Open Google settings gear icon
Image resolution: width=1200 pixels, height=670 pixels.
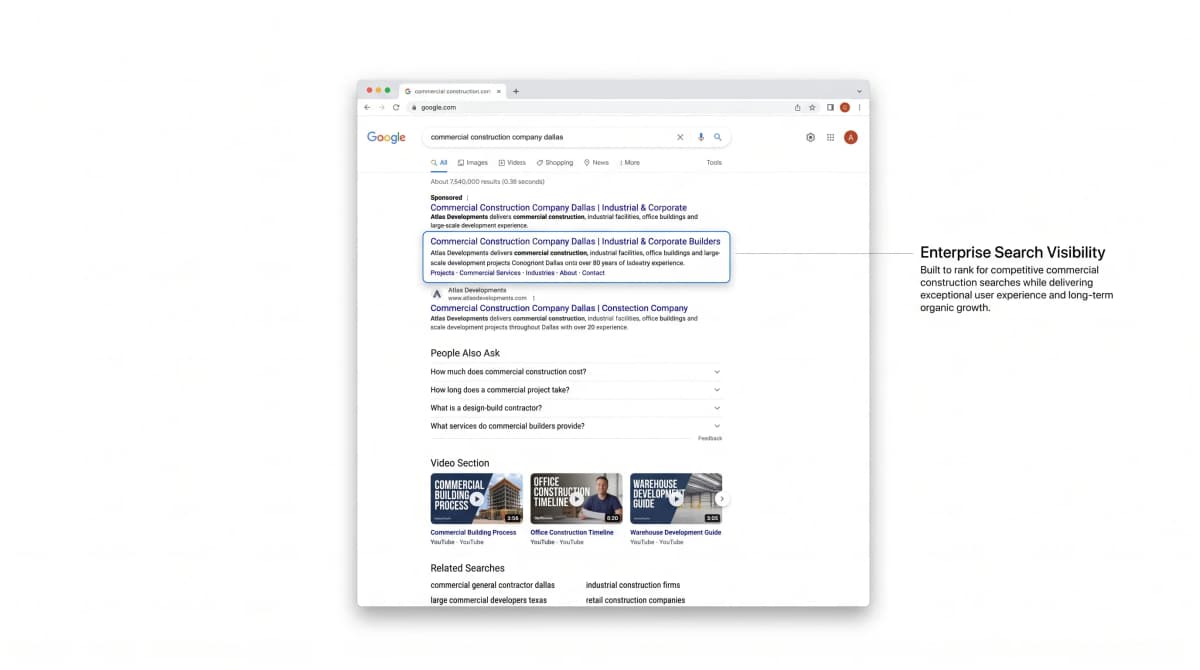pyautogui.click(x=811, y=137)
